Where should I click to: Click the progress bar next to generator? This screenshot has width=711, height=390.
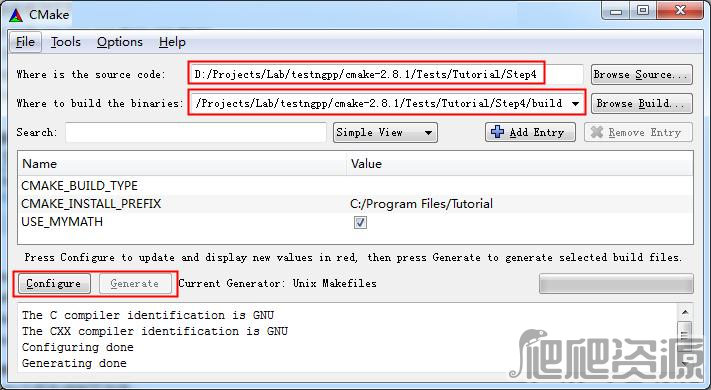(616, 283)
